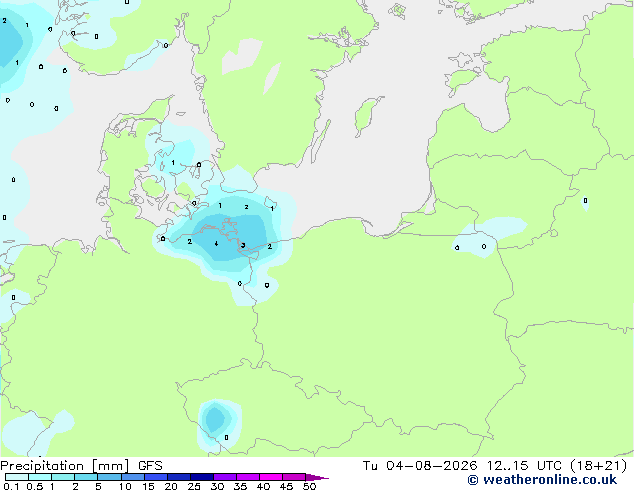This screenshot has width=634, height=490.
Task: Choose the 15–20 mm blue legend swatch
Action: 155,477
